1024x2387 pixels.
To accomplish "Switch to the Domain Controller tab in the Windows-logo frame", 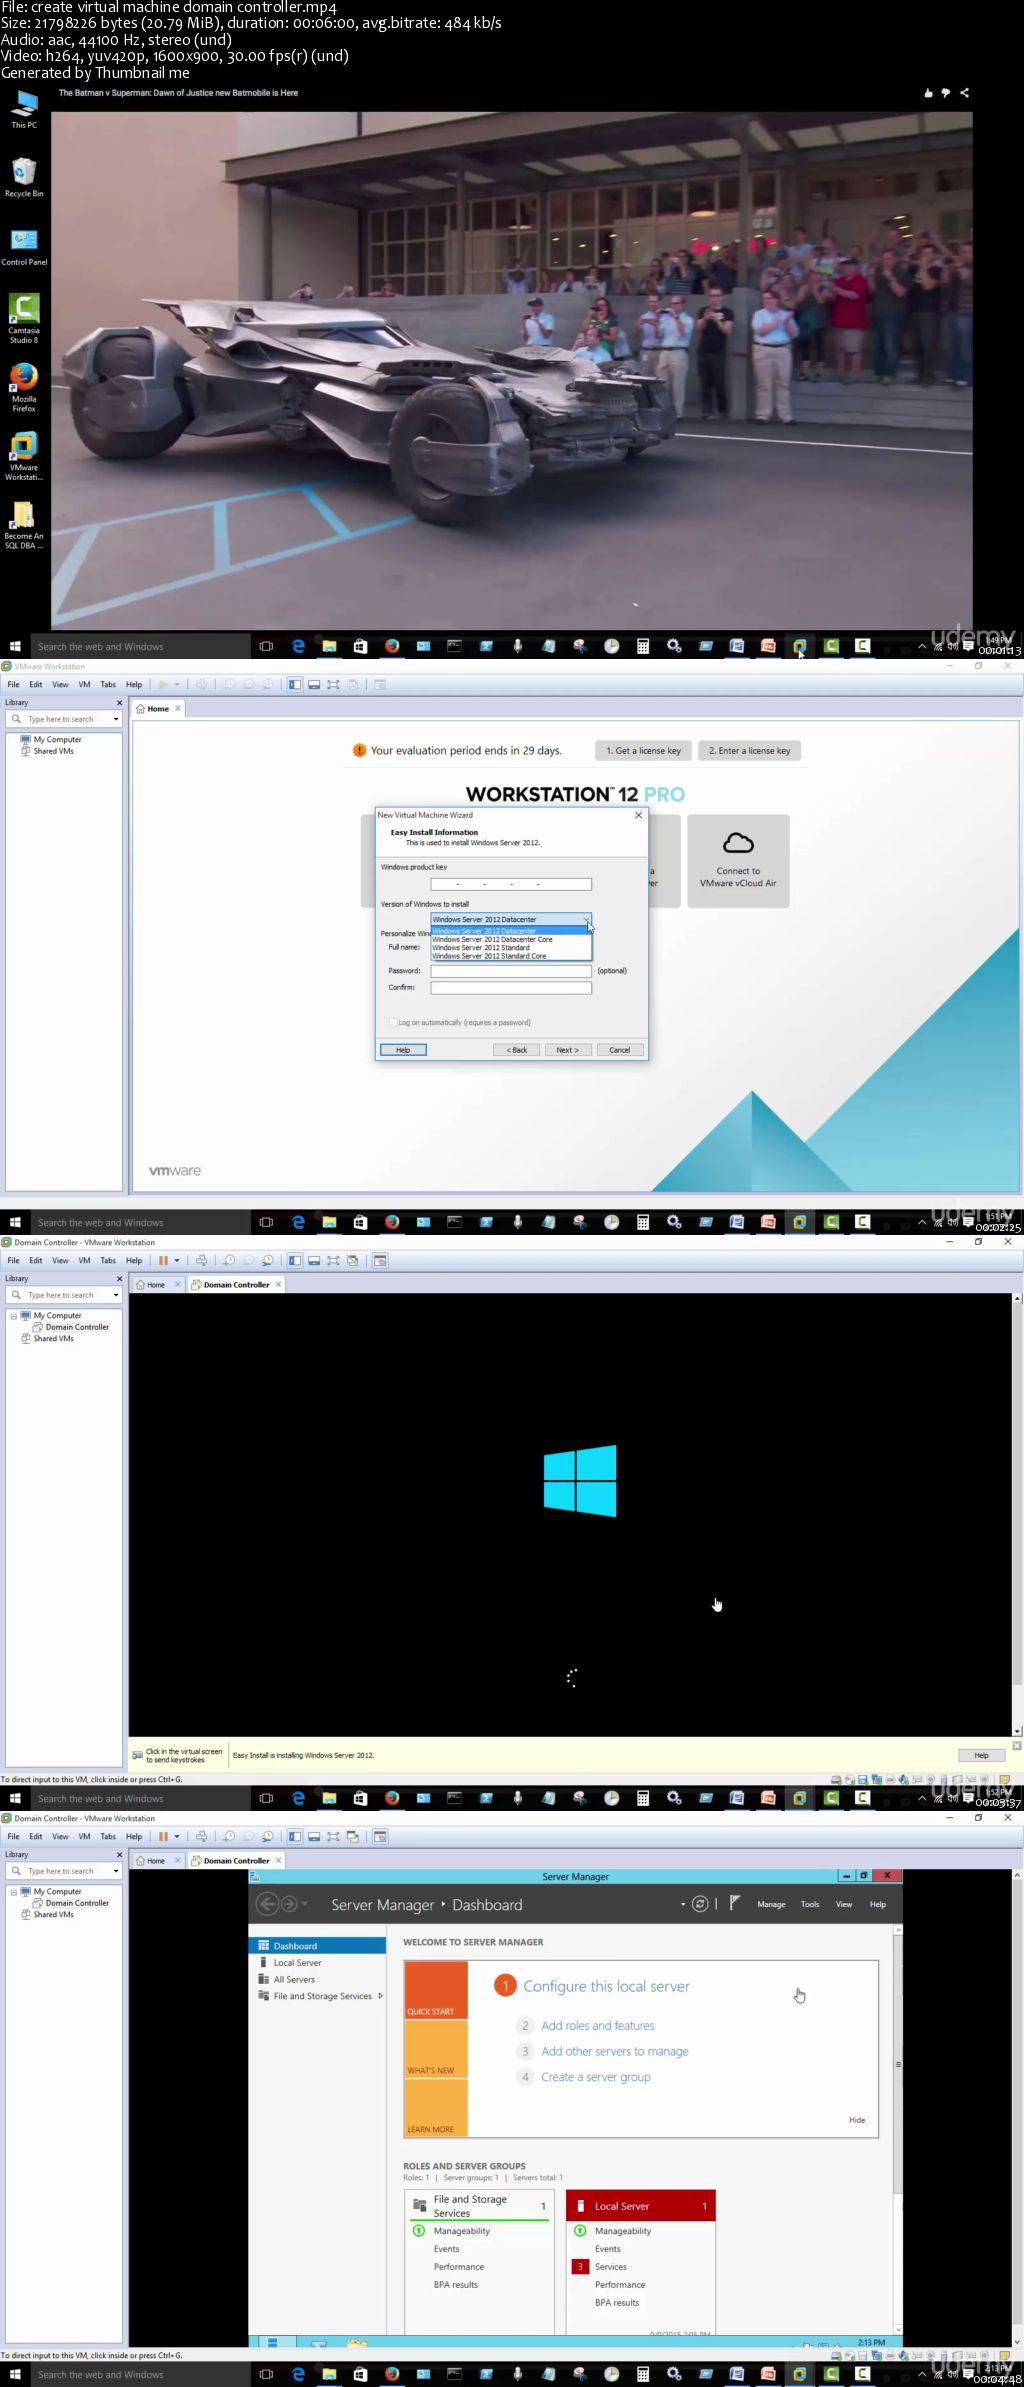I will coord(237,1285).
